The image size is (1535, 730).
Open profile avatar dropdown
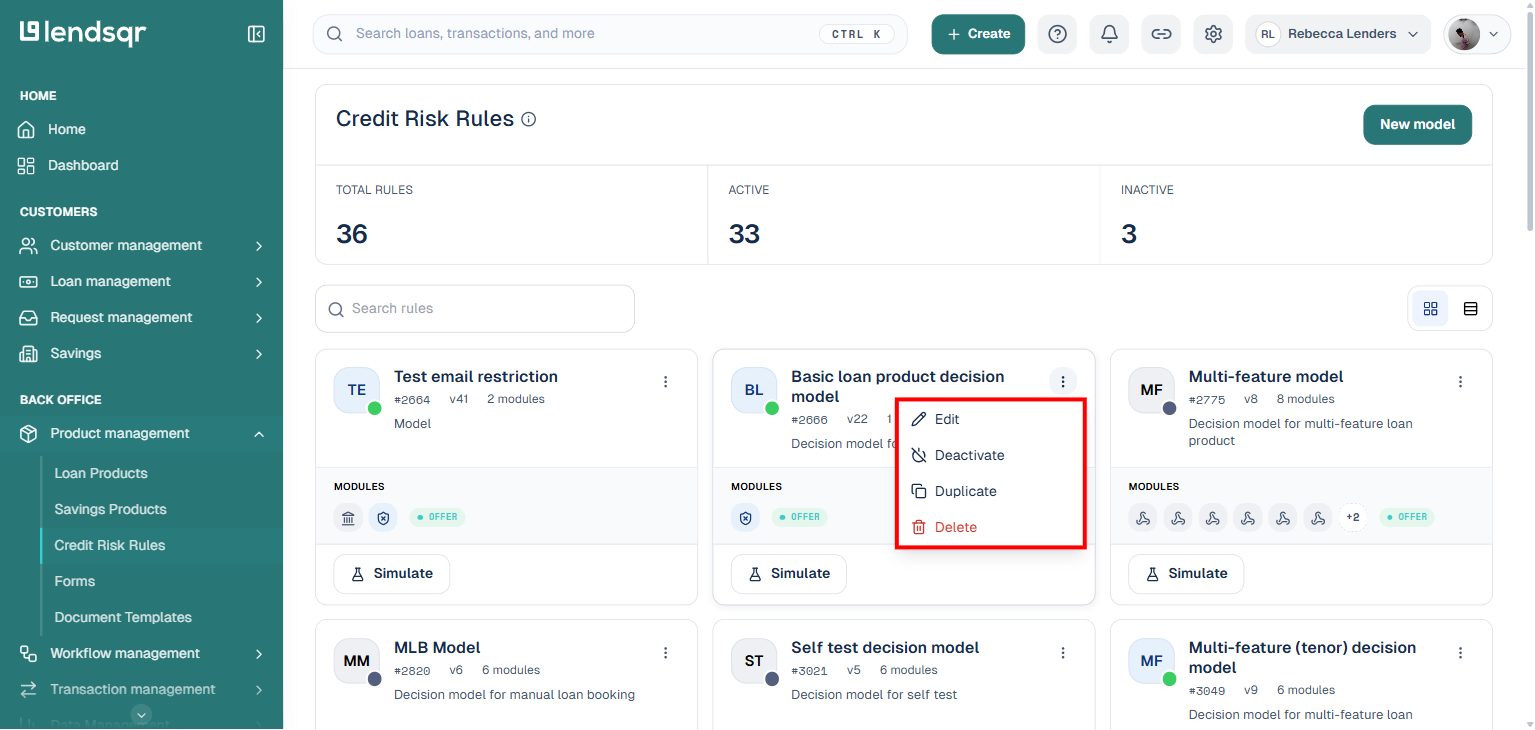[1477, 34]
